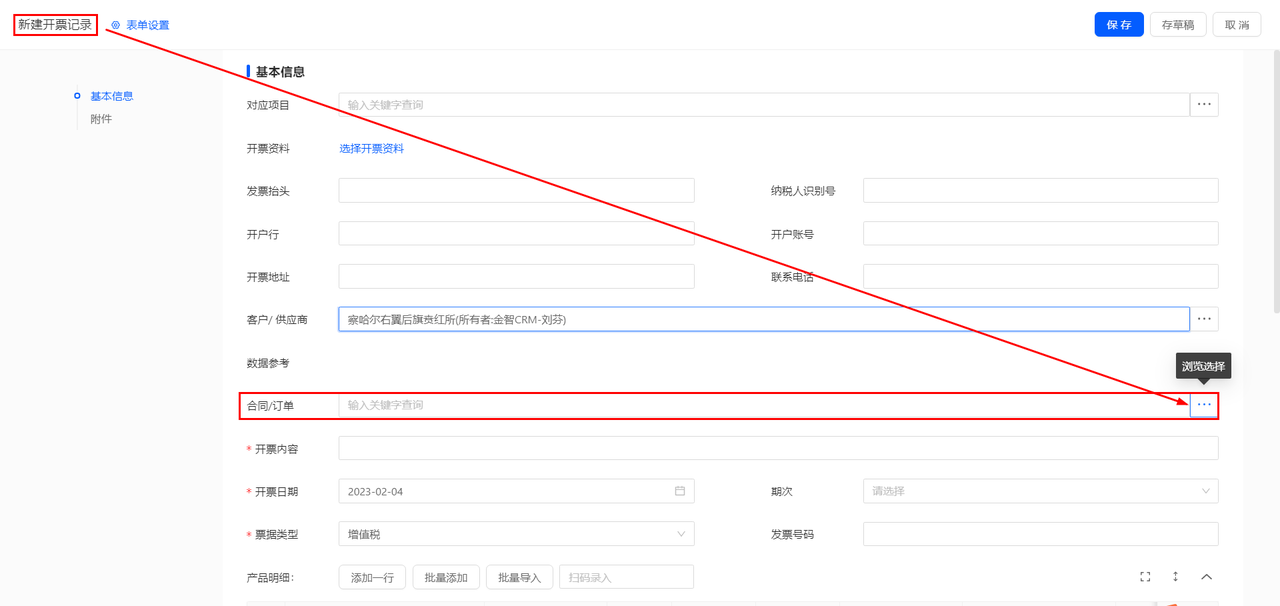The height and width of the screenshot is (606, 1280).
Task: Jump to 附件 section in sidebar
Action: pos(101,119)
